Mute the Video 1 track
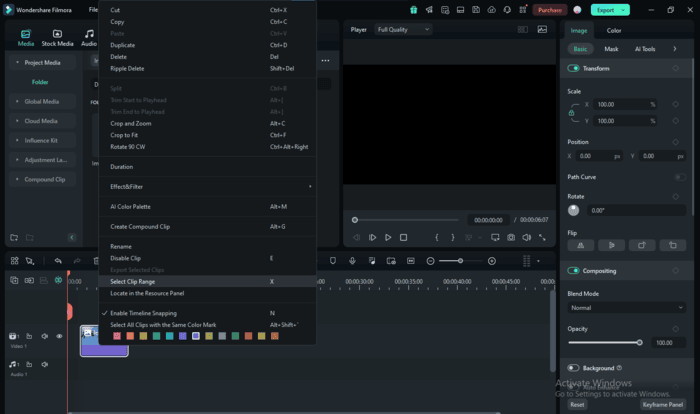Viewport: 700px width, 414px height. (x=45, y=336)
